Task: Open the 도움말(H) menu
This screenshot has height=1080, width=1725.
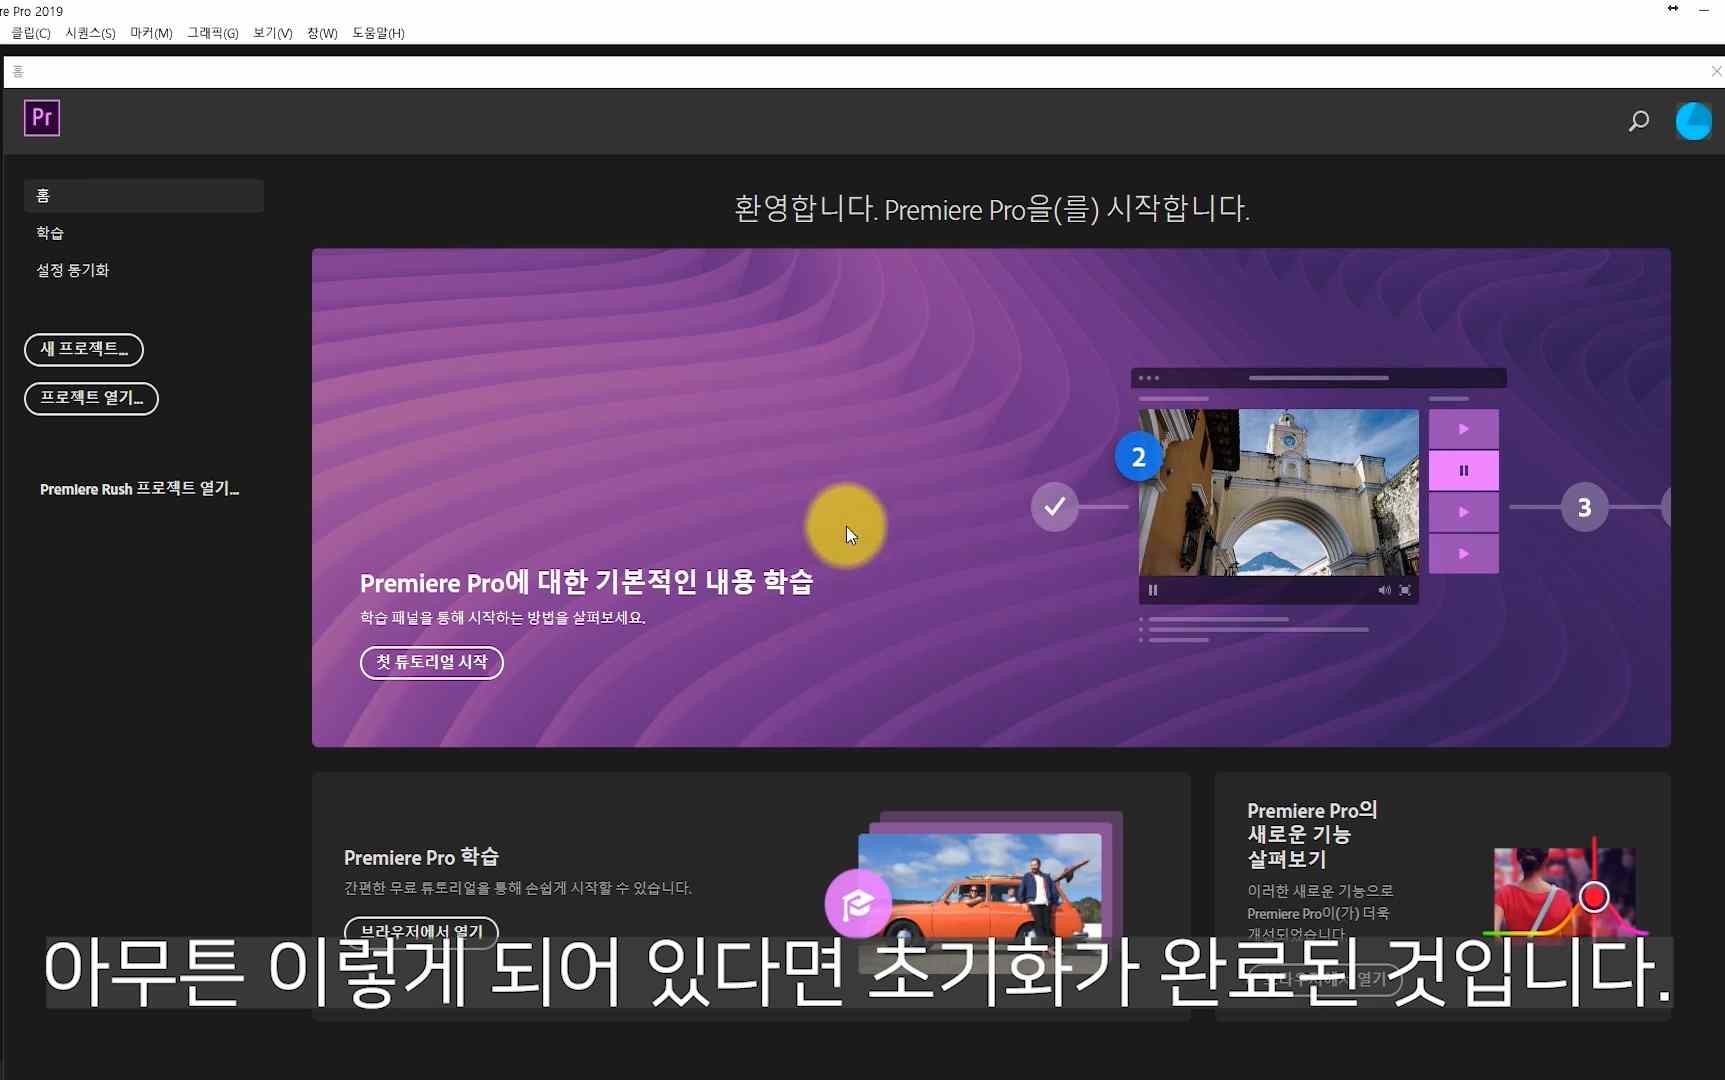Action: 378,33
